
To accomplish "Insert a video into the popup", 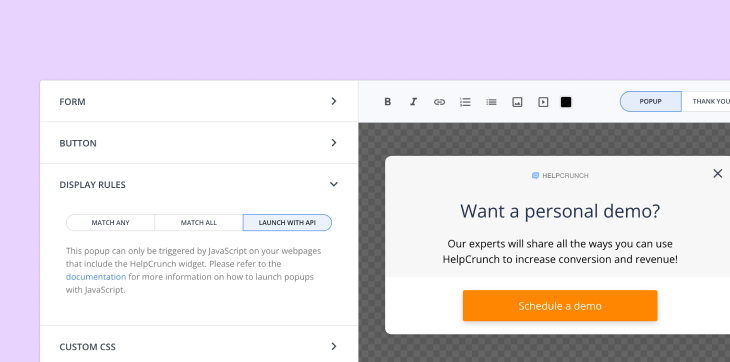I will click(543, 102).
